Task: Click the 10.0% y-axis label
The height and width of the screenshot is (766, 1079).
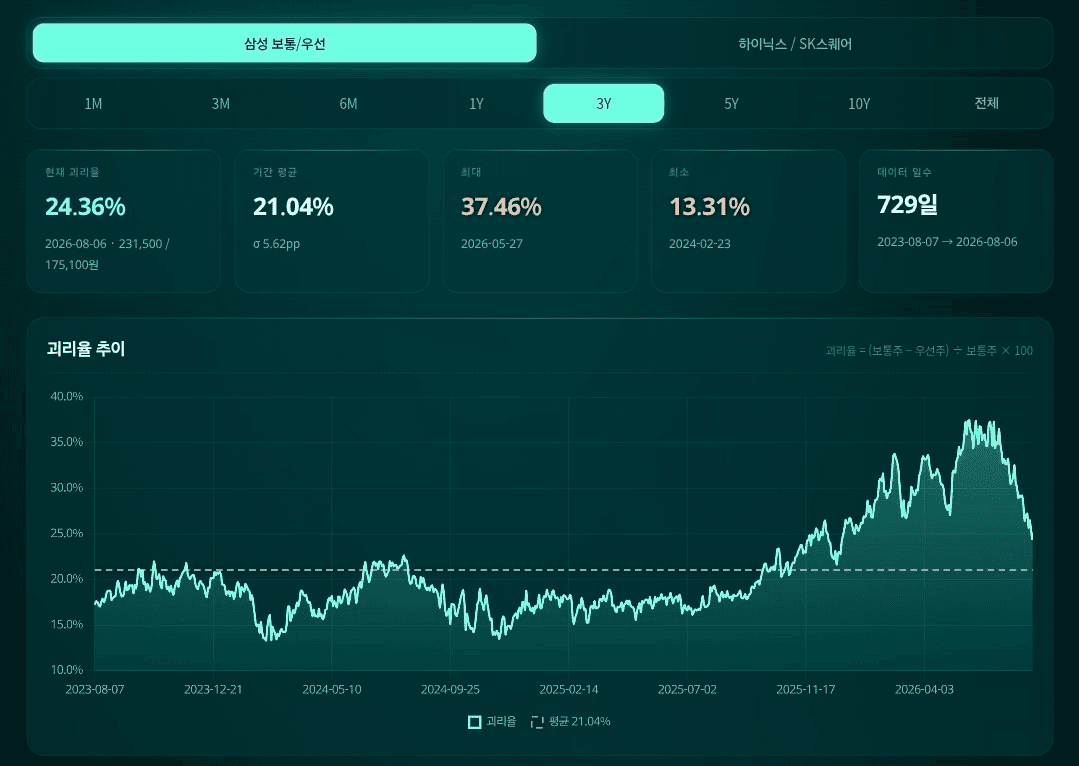Action: point(67,670)
